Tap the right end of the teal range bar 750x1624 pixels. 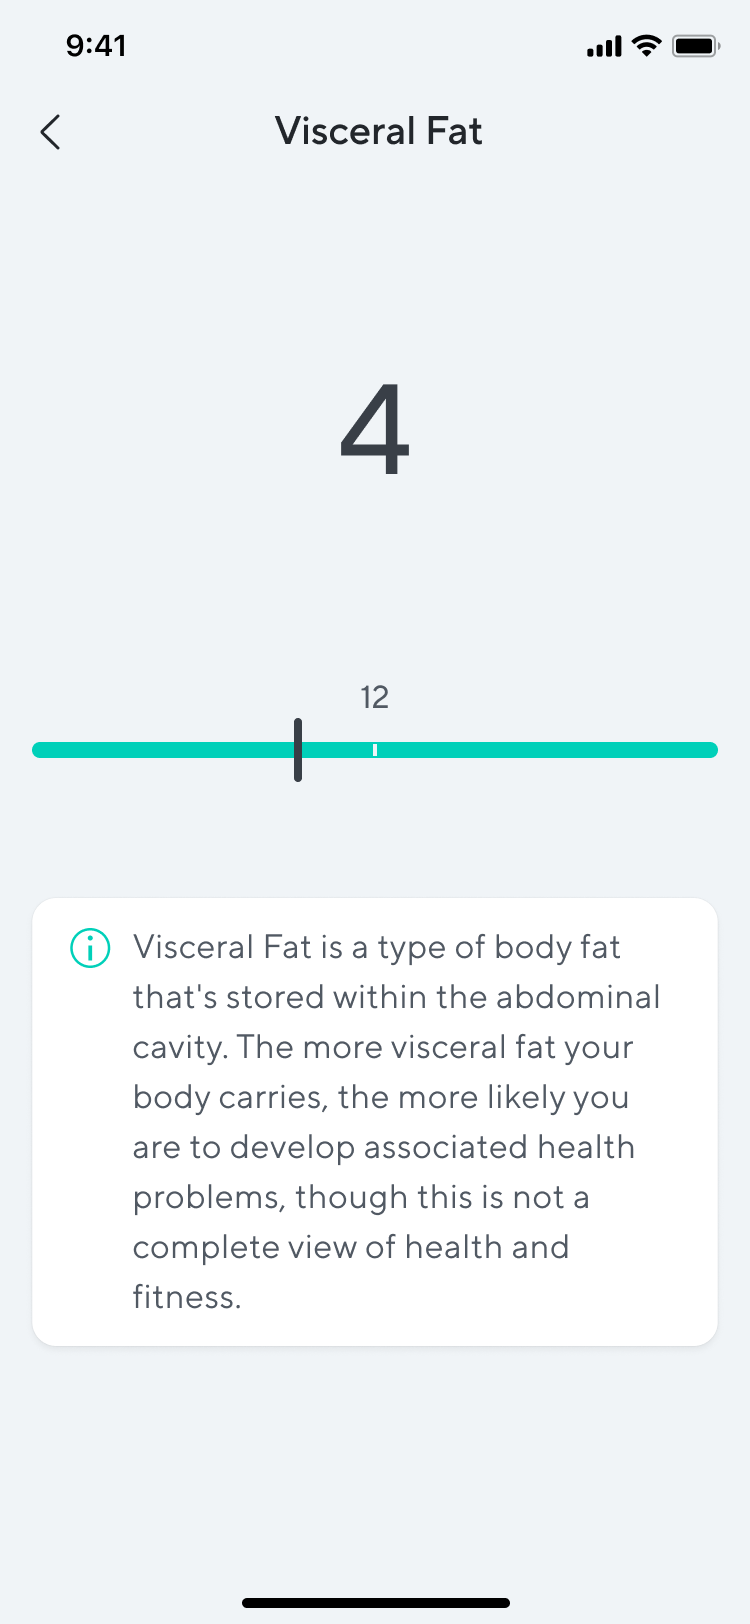point(705,750)
